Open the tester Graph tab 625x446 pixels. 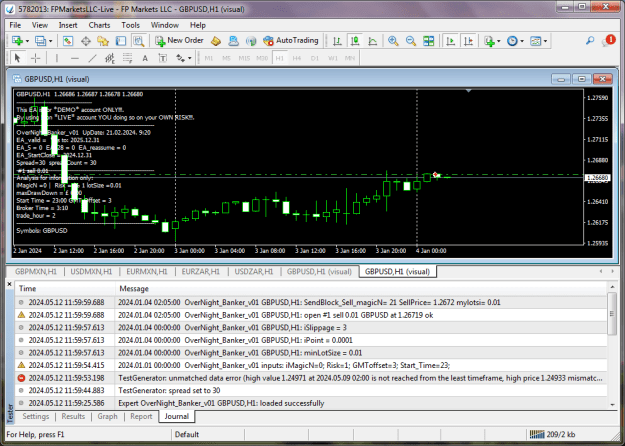107,417
